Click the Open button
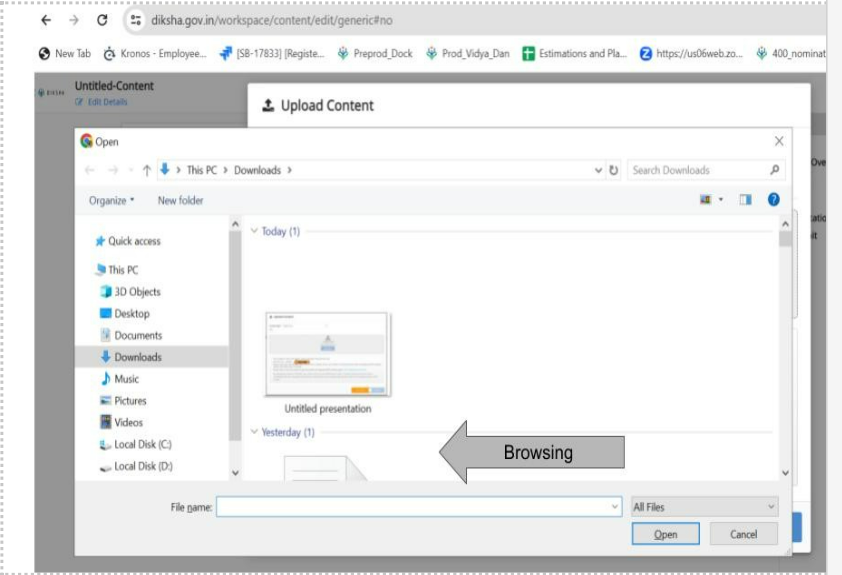This screenshot has height=575, width=842. tap(665, 534)
